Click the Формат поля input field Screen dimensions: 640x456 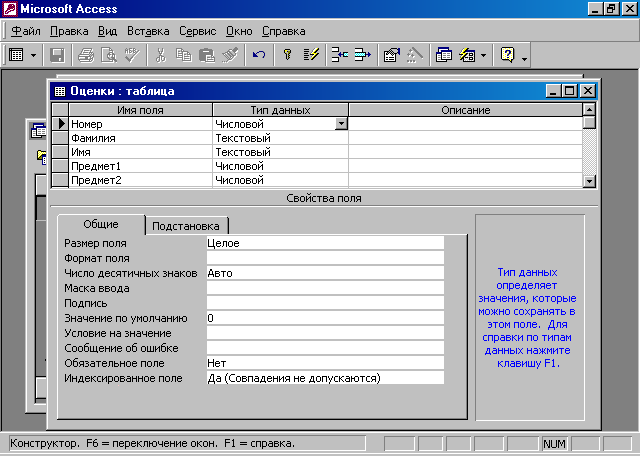(325, 258)
